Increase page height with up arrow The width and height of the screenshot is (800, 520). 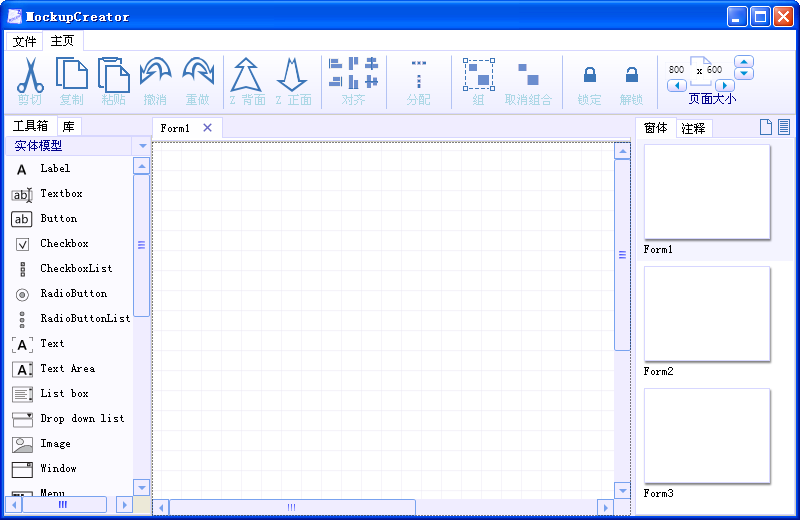click(744, 62)
